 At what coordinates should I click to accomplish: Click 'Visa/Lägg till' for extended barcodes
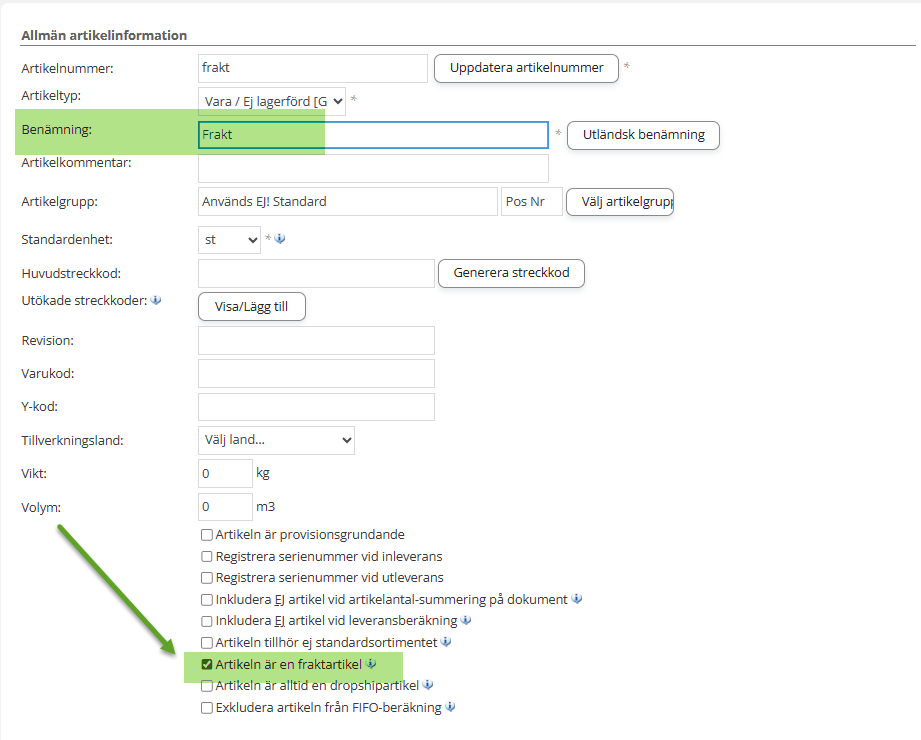click(251, 307)
